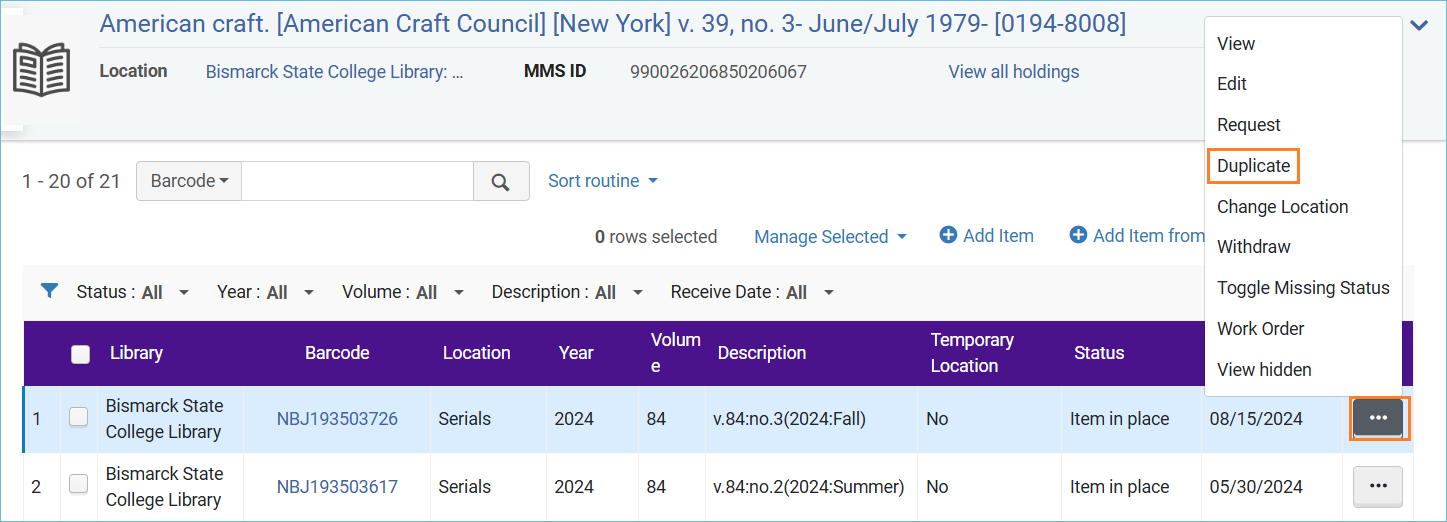
Task: Open the ellipsis actions button in row 2
Action: pos(1378,486)
